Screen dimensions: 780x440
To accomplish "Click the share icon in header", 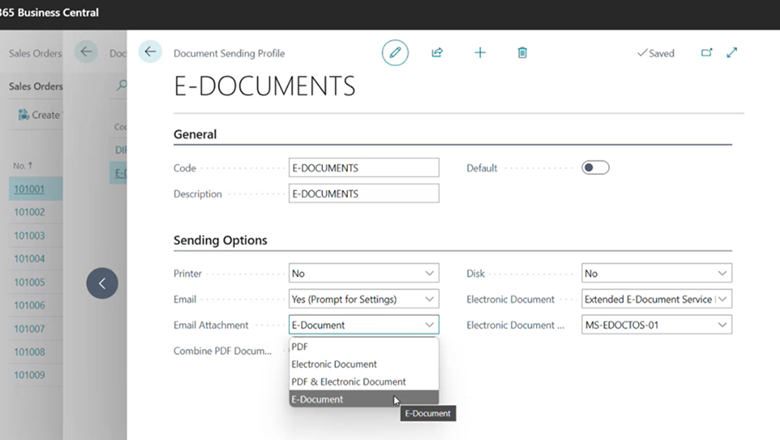I will tap(437, 53).
